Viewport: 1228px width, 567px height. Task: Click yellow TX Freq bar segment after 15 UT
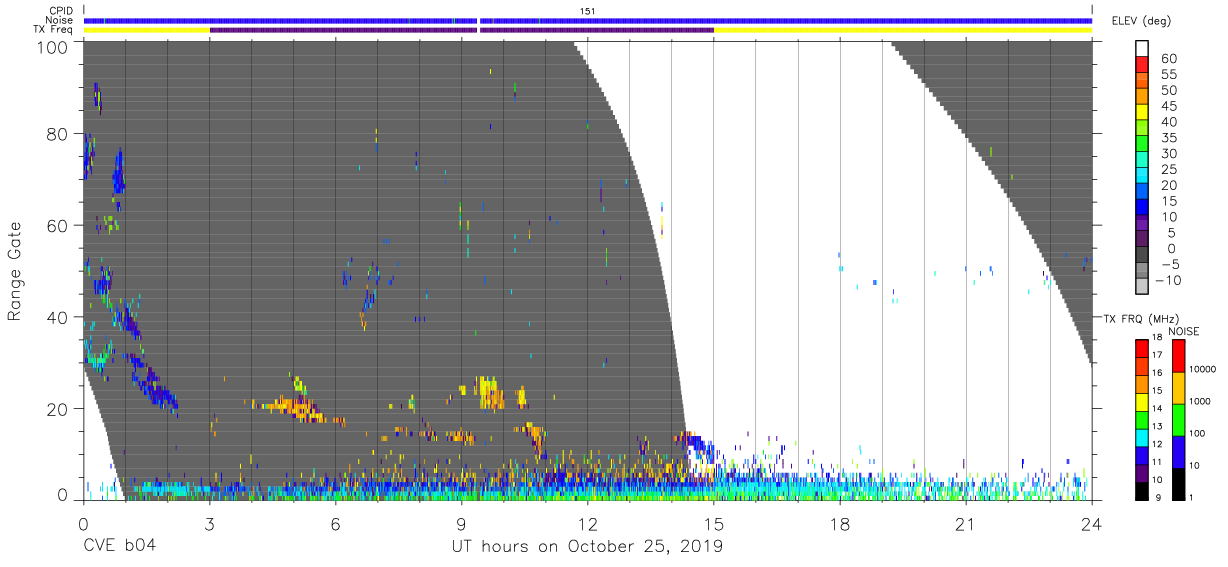(x=903, y=30)
